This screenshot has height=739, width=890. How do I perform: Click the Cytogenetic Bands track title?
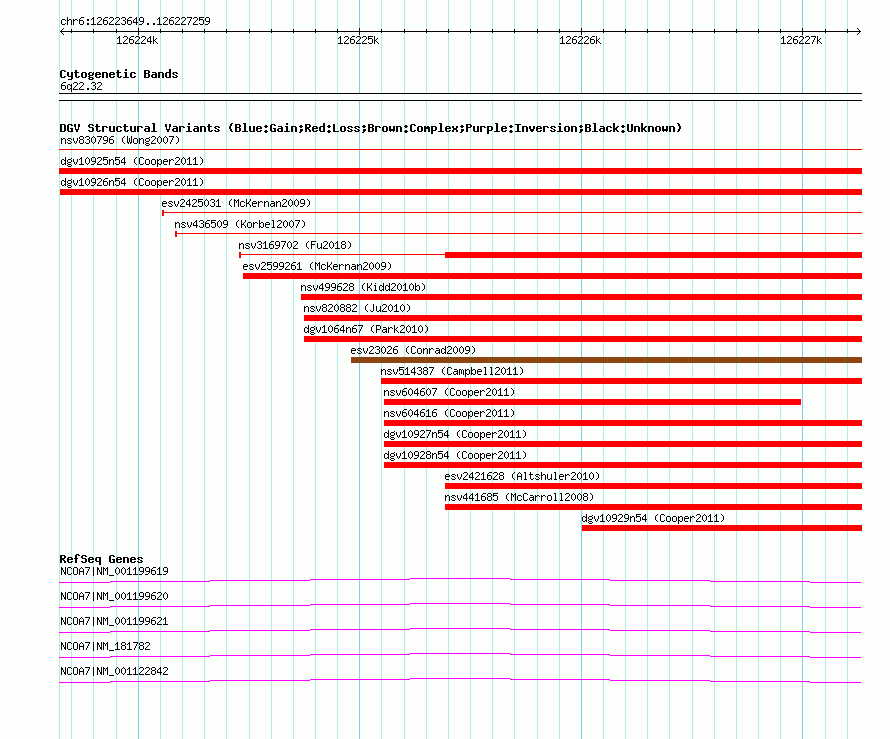click(119, 74)
